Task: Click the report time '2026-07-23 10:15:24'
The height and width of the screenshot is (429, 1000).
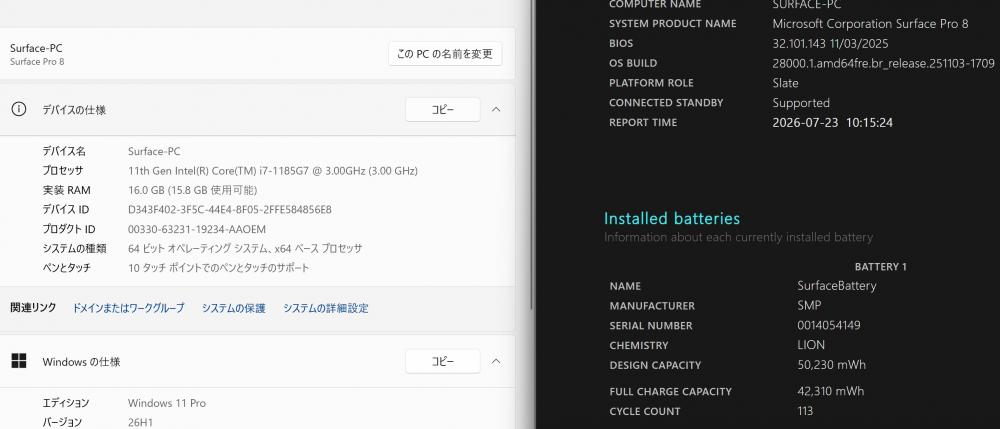Action: coord(832,122)
